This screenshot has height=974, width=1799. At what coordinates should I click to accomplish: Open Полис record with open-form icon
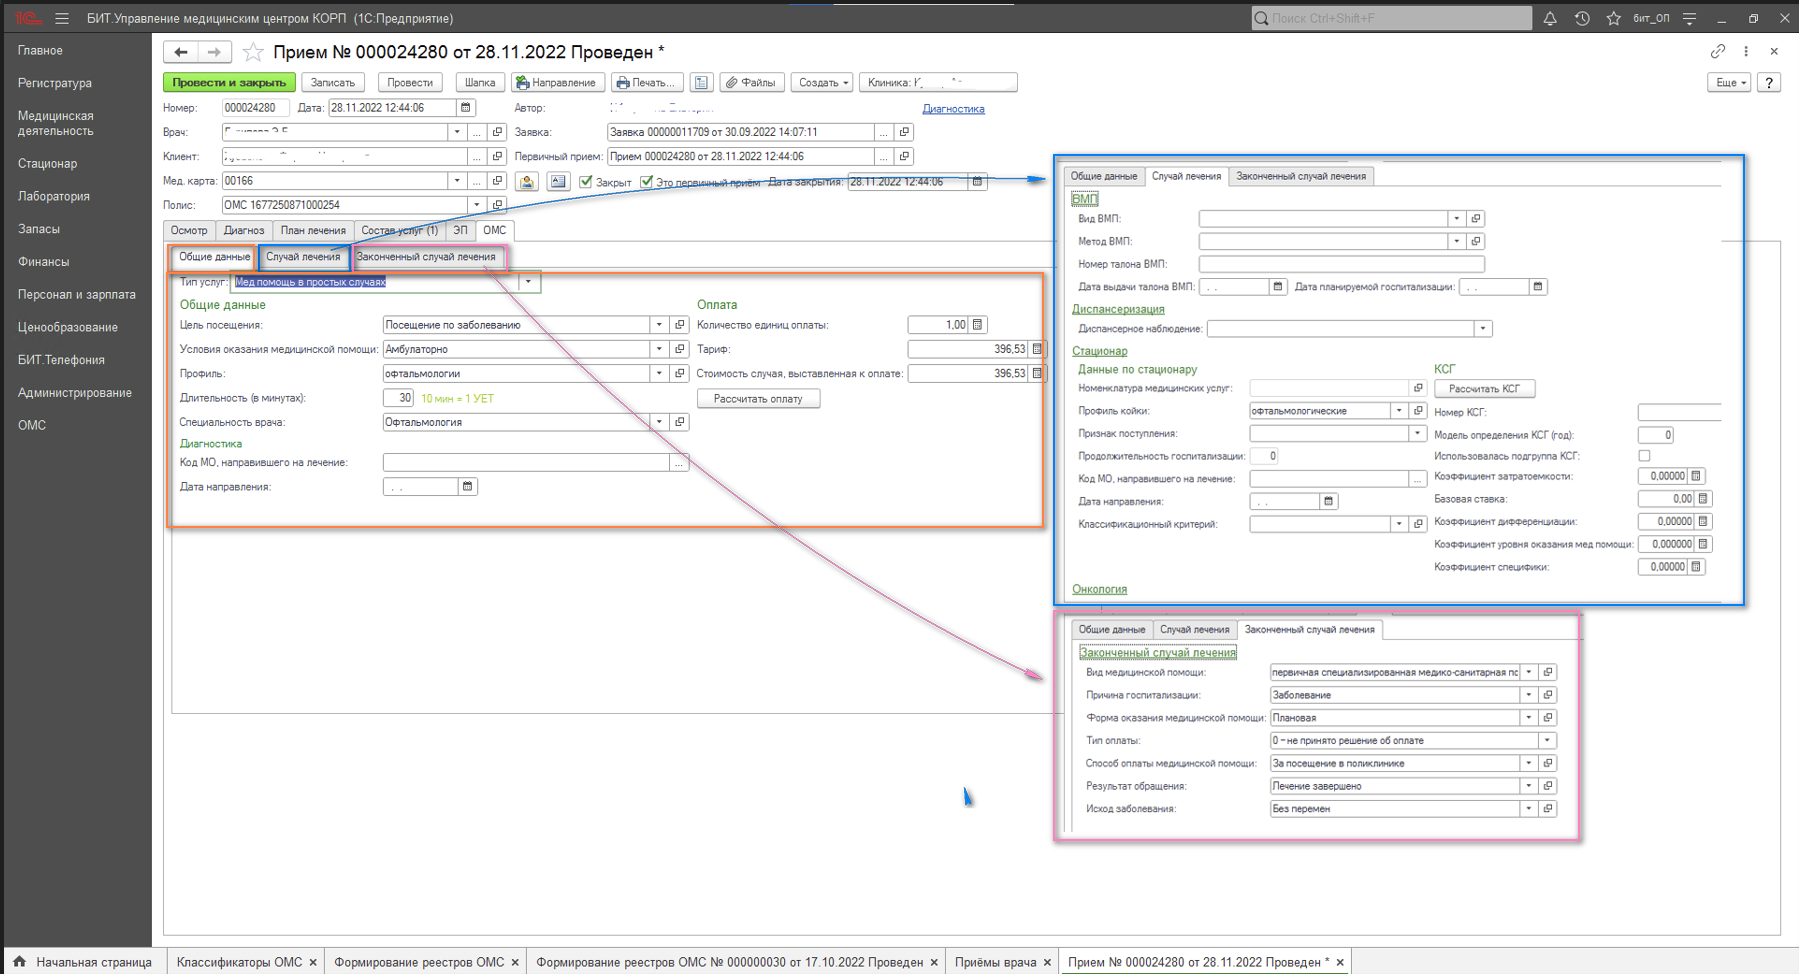pos(497,205)
